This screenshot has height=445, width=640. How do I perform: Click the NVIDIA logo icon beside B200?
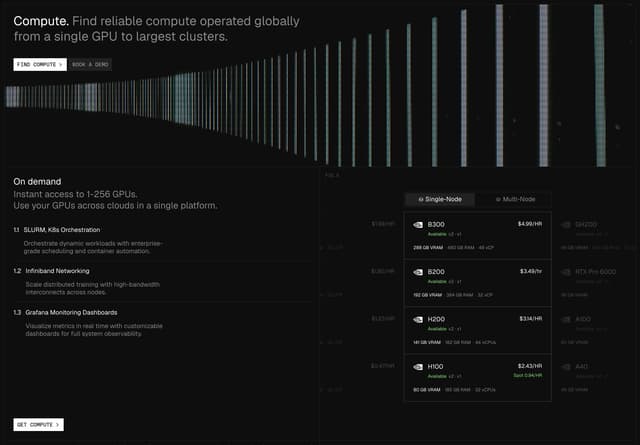point(418,272)
